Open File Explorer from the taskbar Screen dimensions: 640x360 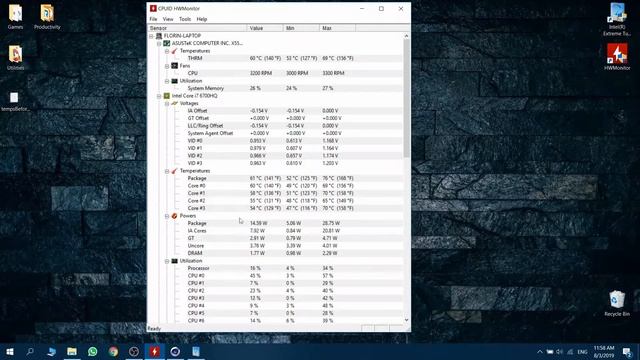72,351
